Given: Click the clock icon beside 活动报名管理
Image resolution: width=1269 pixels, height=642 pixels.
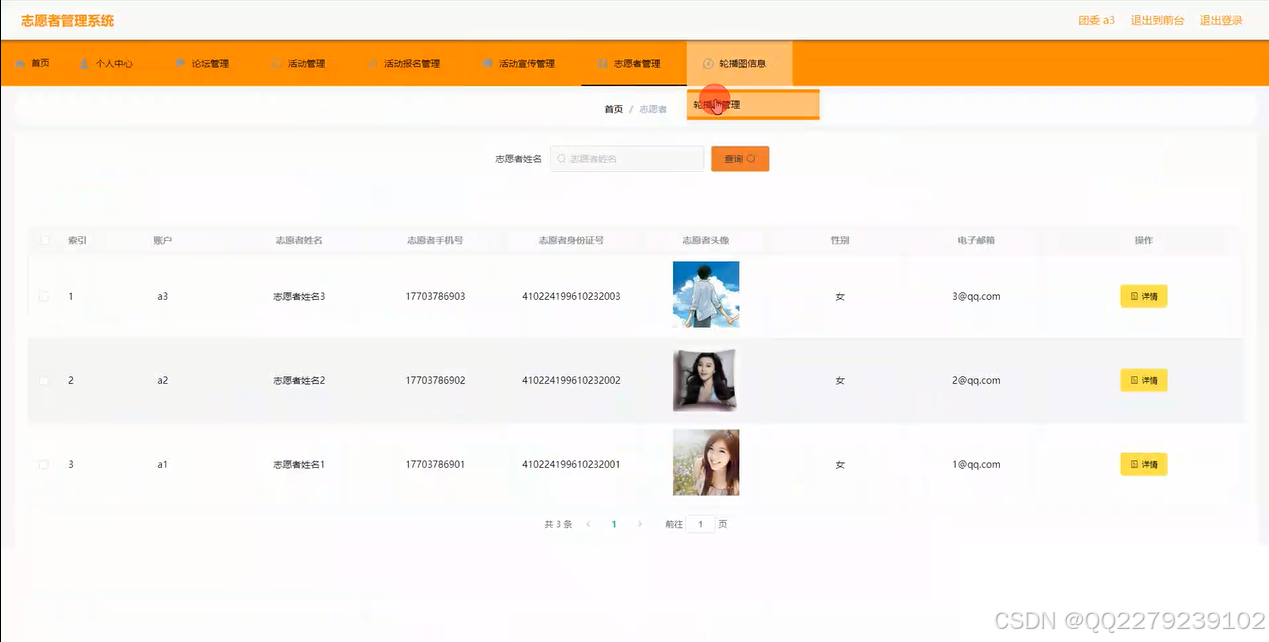Looking at the screenshot, I should pyautogui.click(x=371, y=62).
